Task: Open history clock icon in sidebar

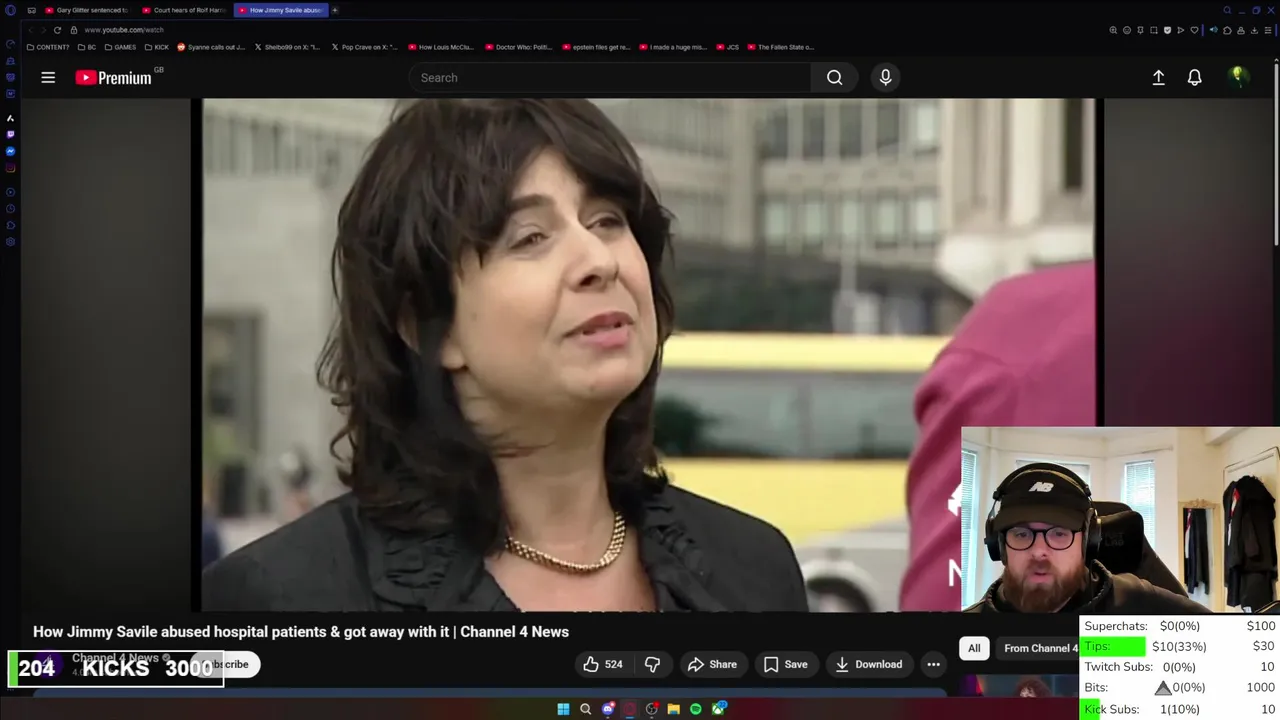Action: click(x=10, y=208)
